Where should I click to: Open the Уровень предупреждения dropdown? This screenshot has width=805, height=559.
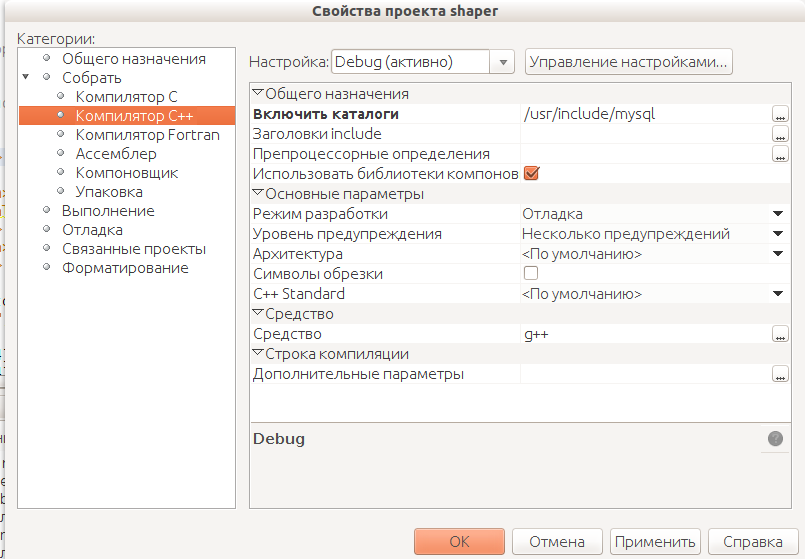[x=777, y=234]
